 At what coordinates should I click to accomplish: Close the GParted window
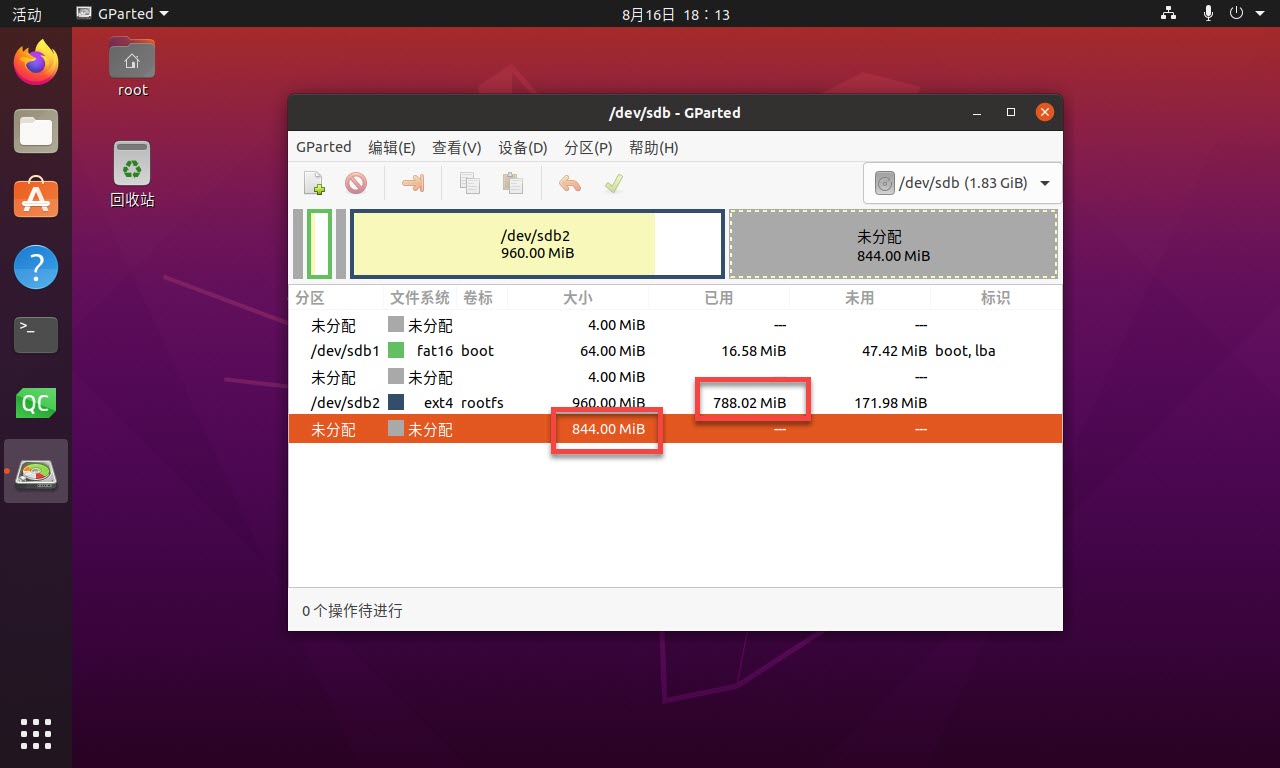1045,112
